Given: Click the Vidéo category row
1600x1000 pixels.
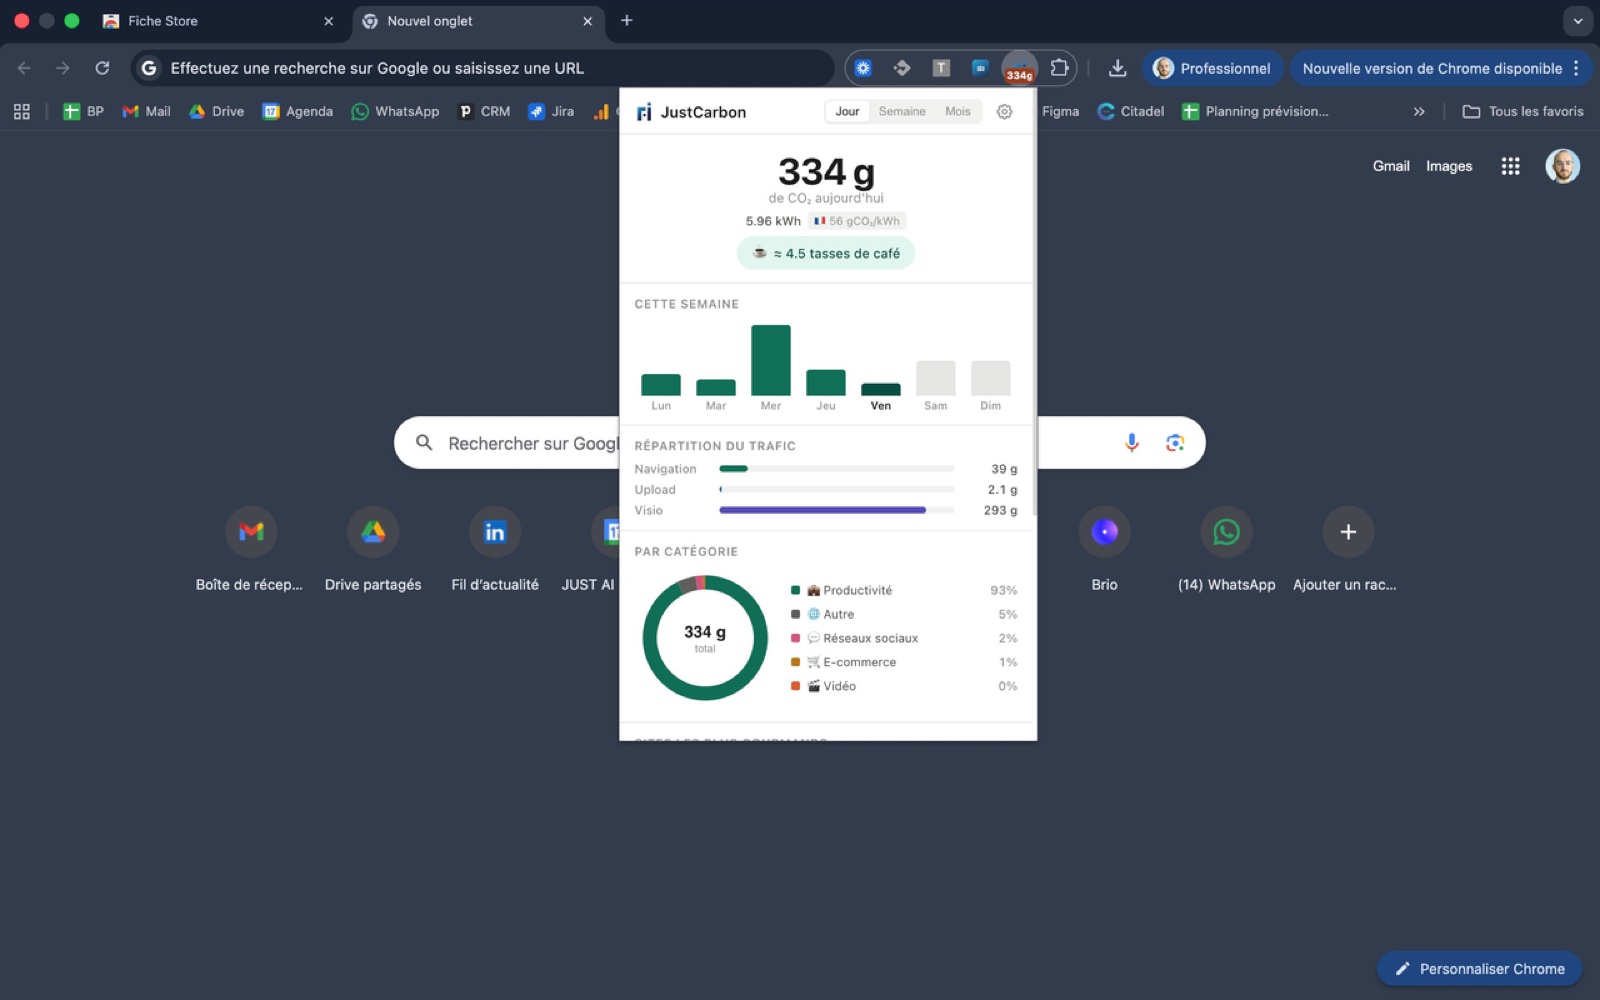Looking at the screenshot, I should pyautogui.click(x=904, y=686).
